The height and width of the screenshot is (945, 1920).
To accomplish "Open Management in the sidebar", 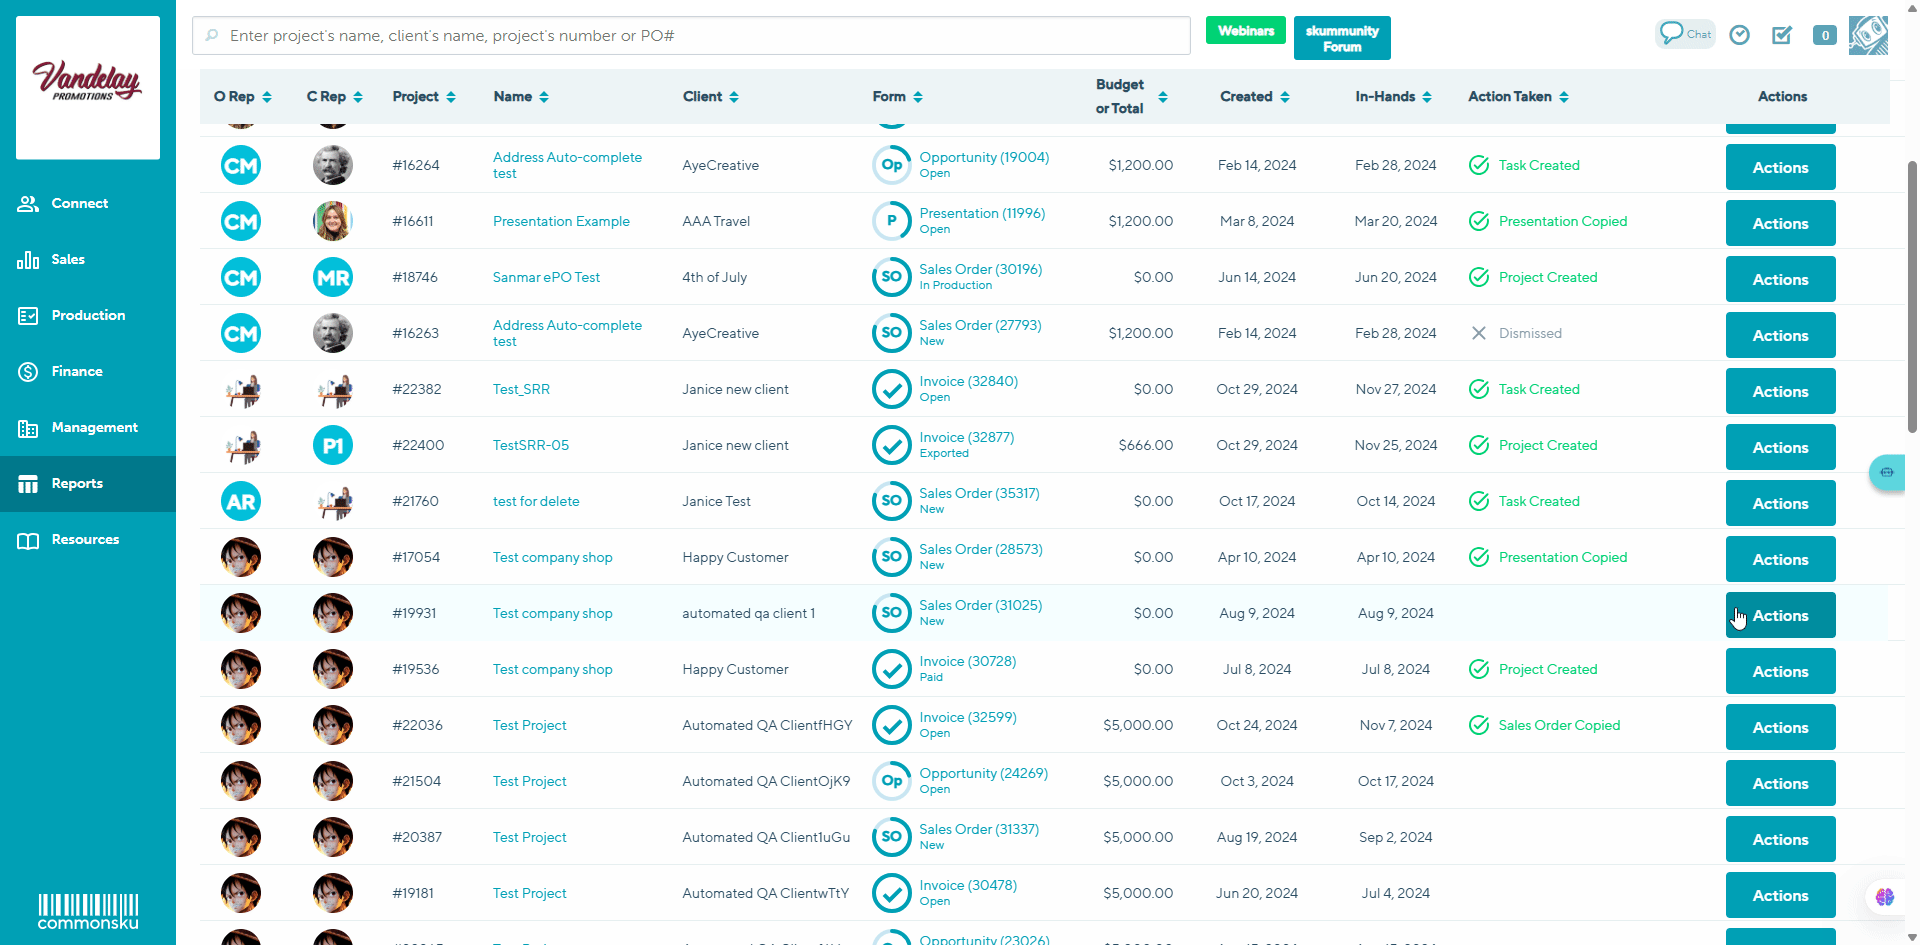I will tap(94, 427).
